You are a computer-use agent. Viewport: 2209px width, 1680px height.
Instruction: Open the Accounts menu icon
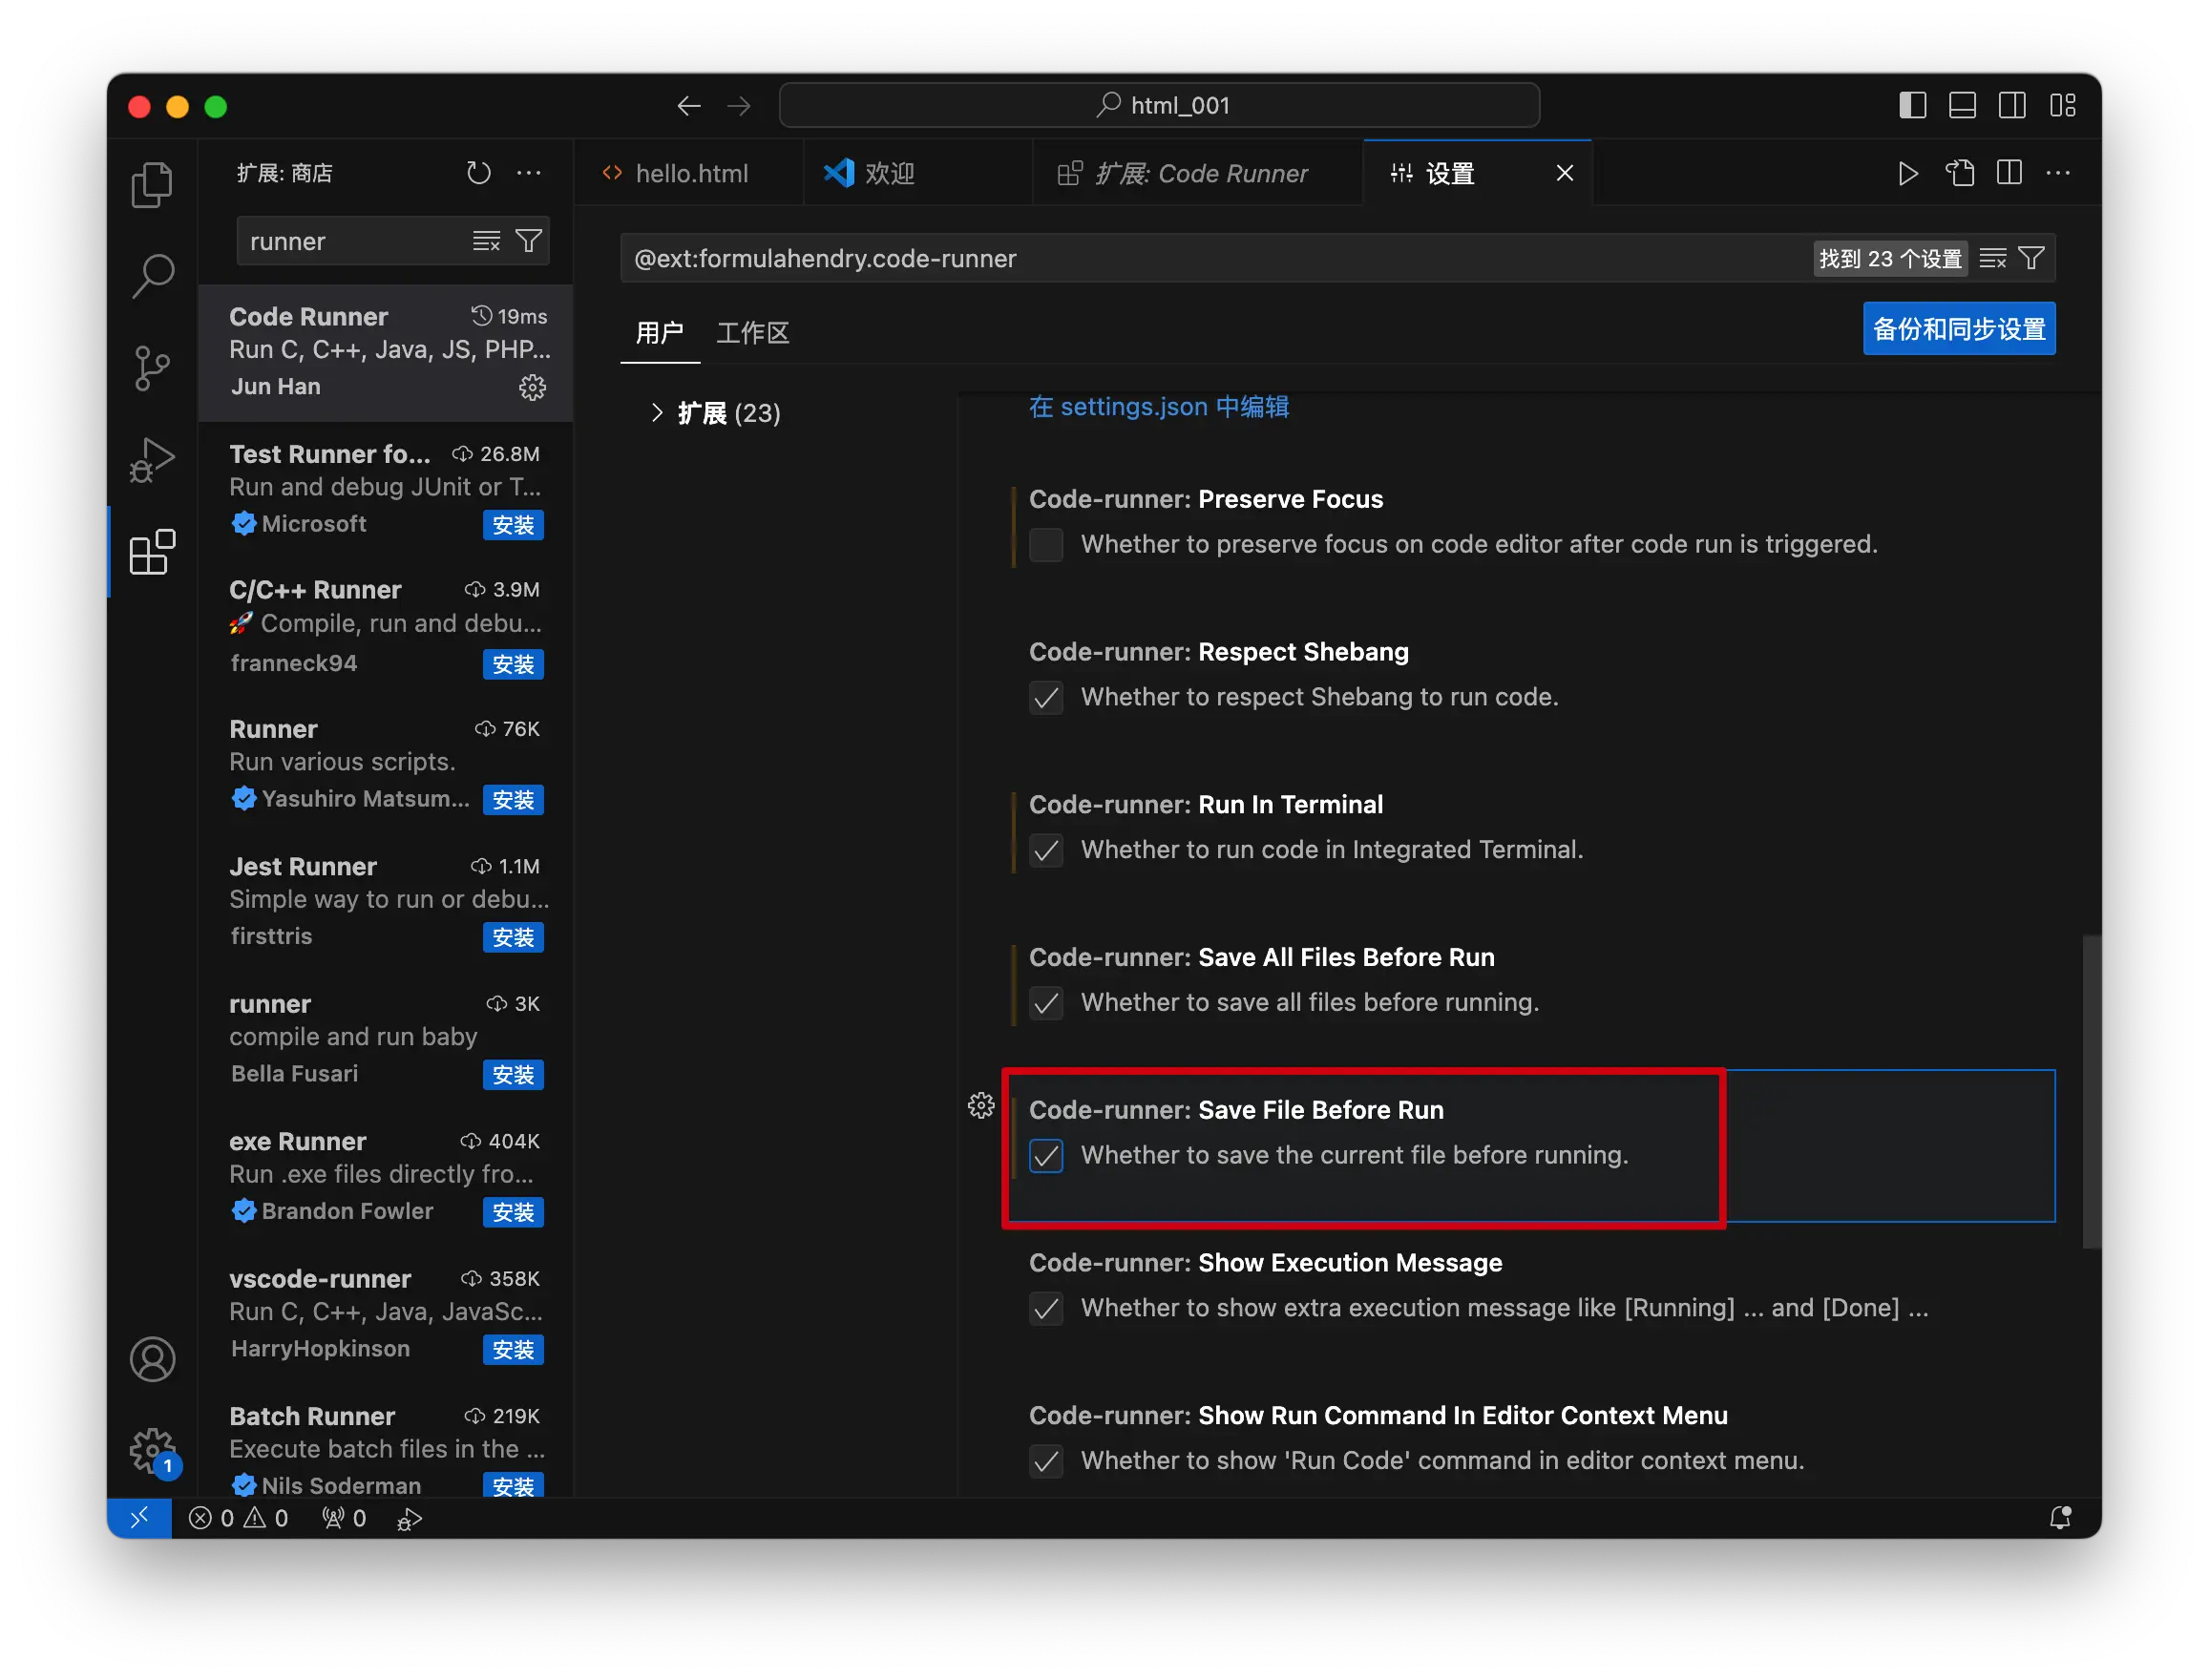(x=152, y=1358)
